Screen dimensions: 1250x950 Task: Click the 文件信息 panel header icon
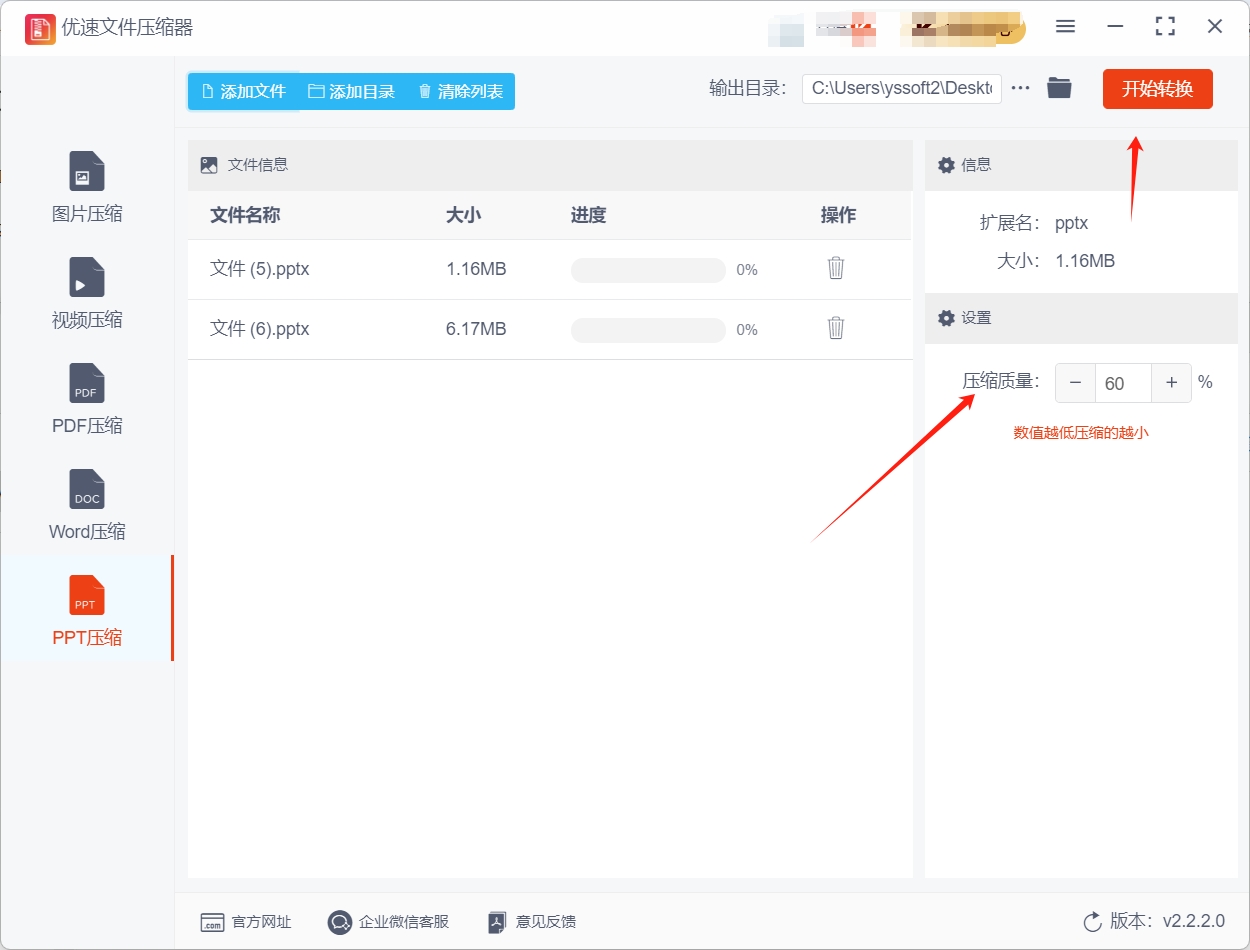coord(209,165)
